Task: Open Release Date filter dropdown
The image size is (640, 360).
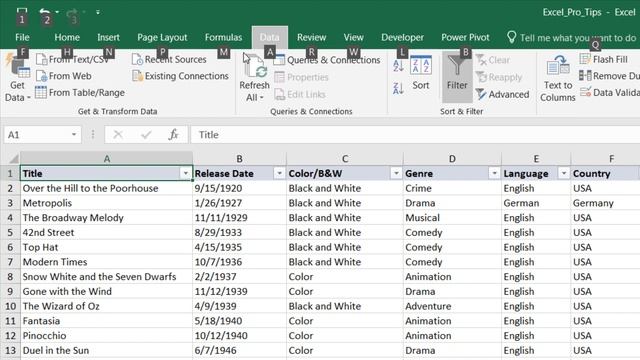Action: coord(279,173)
